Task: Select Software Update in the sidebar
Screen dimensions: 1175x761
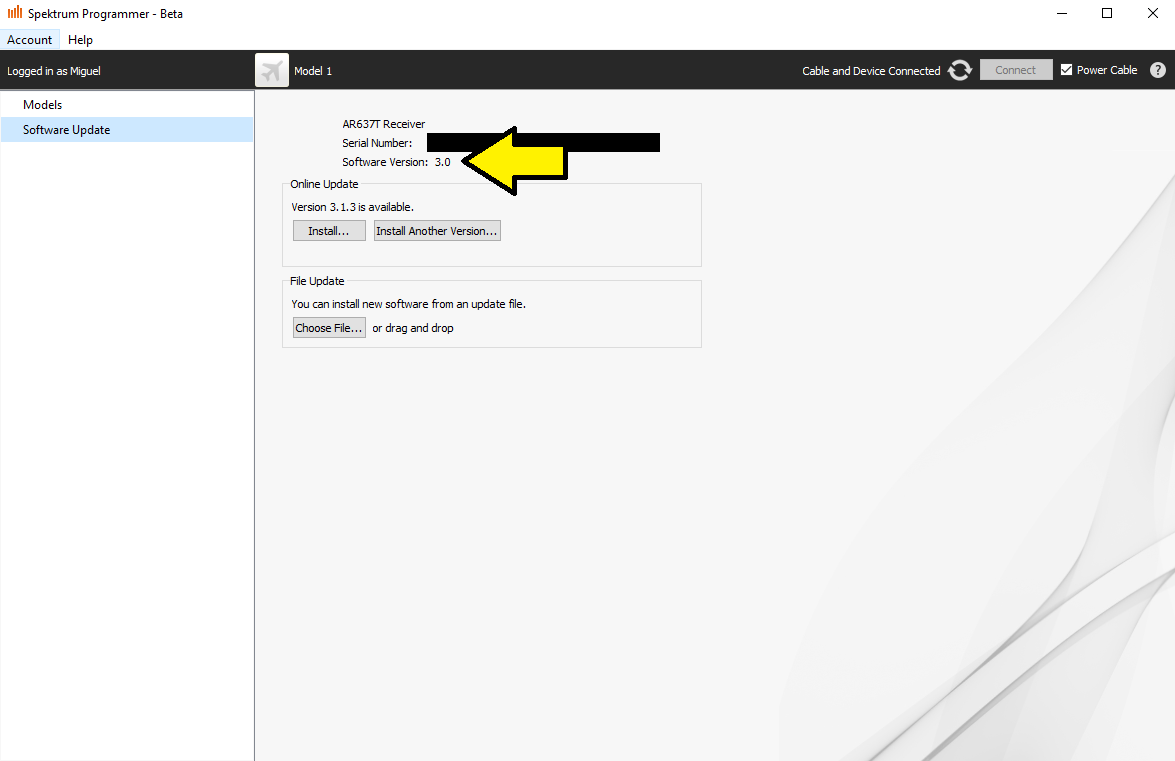Action: click(x=67, y=130)
